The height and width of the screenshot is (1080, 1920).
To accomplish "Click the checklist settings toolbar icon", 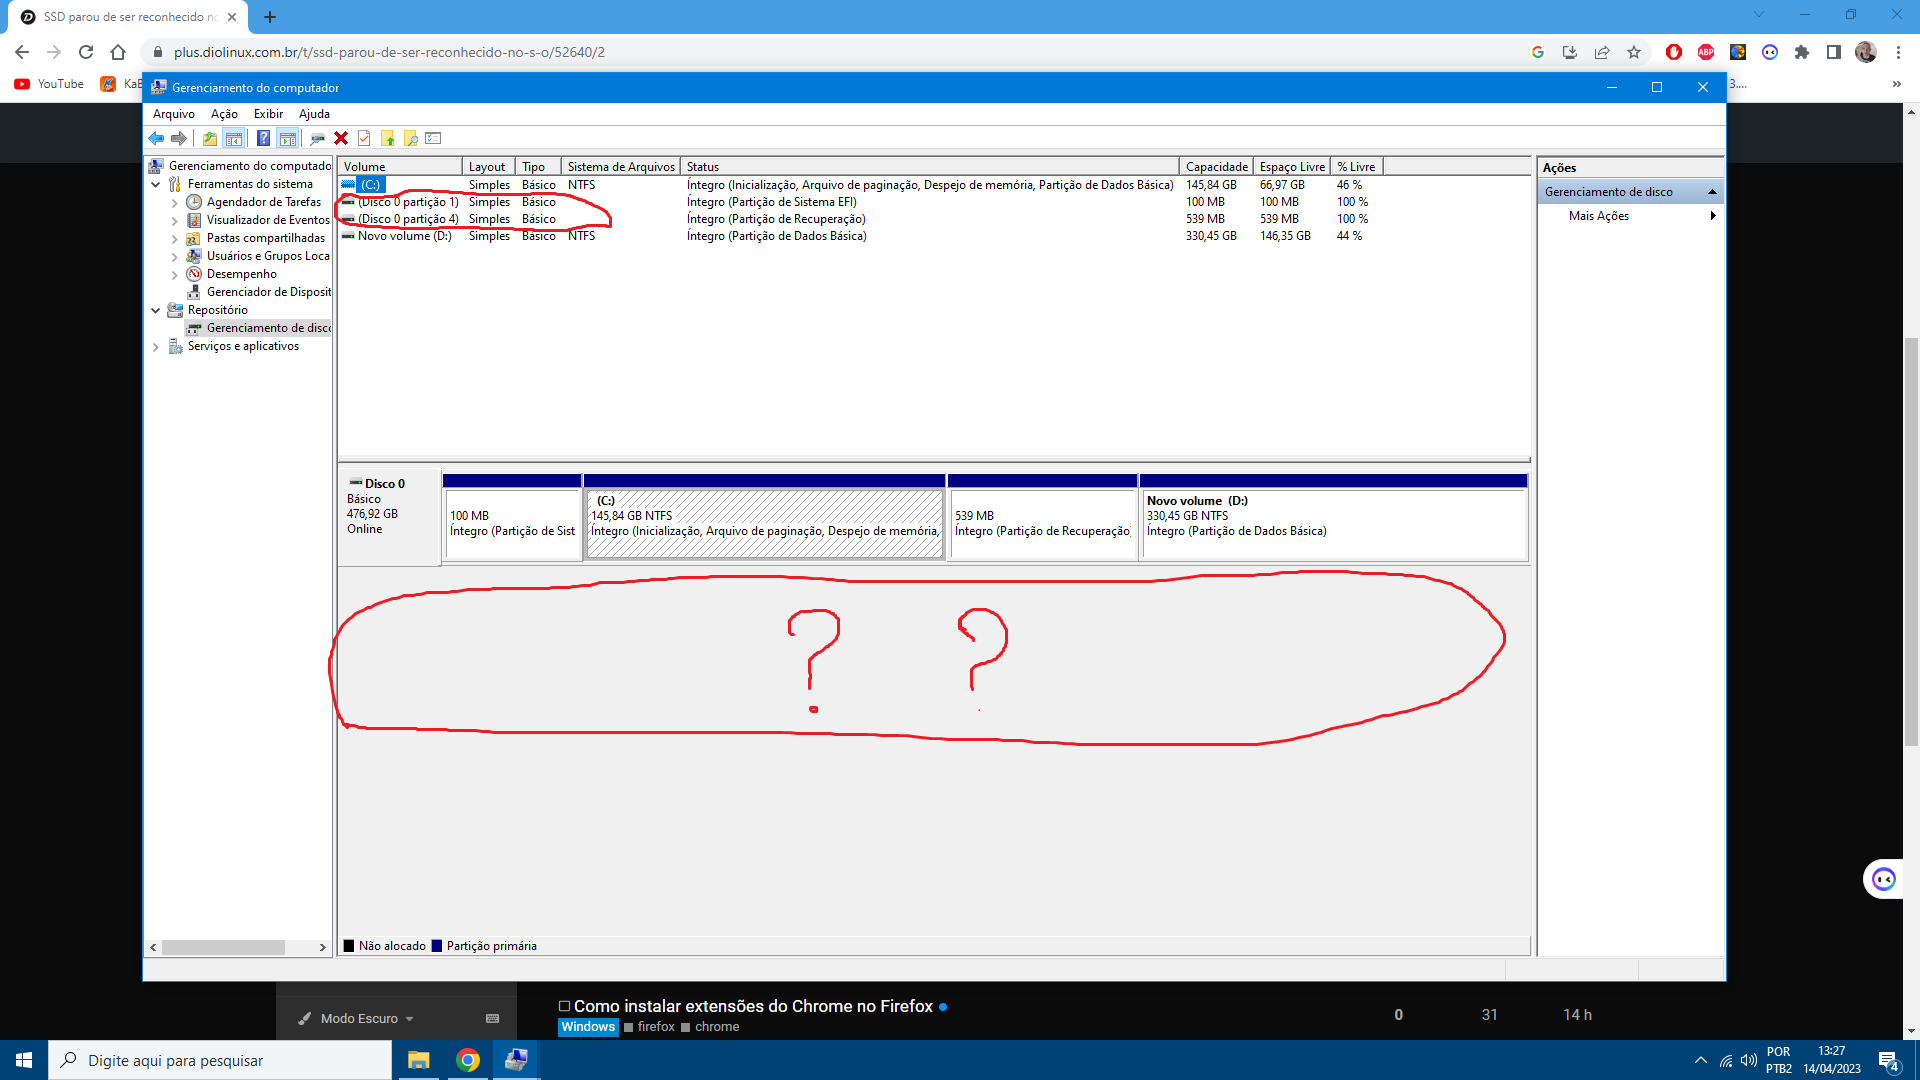I will point(433,138).
